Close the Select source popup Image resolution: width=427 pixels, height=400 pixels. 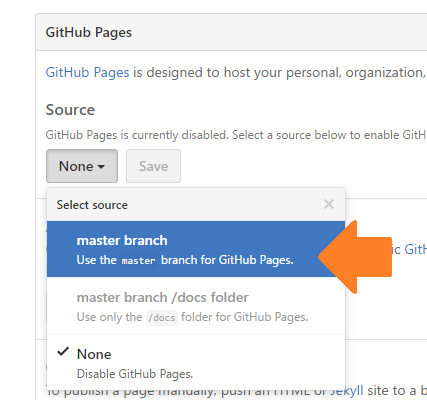click(329, 204)
